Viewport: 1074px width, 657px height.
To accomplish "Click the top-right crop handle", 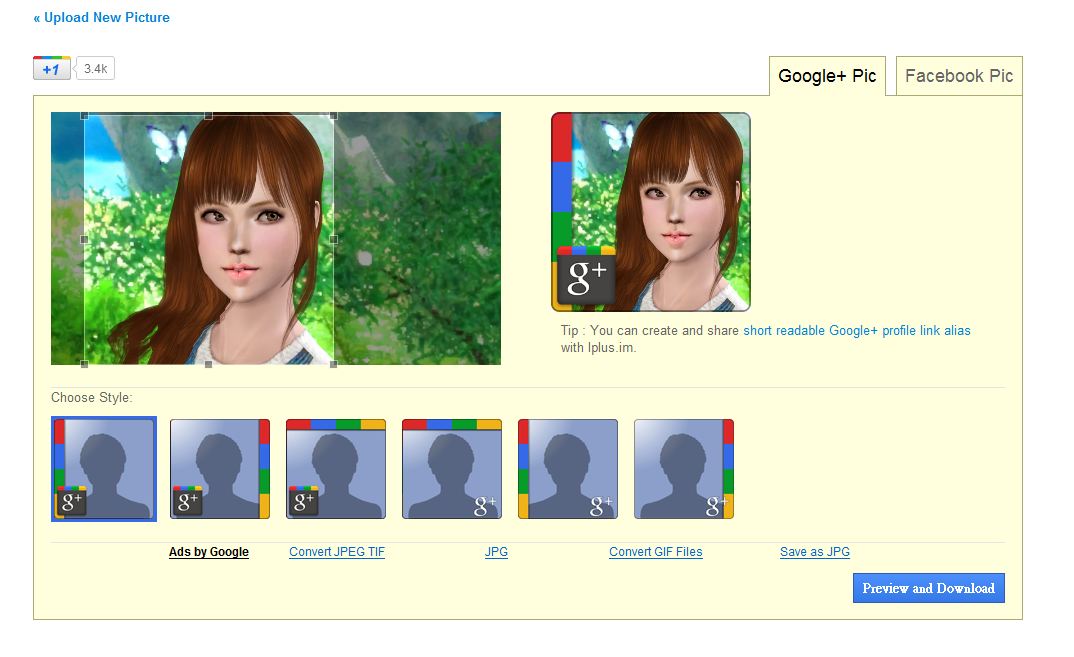I will tap(334, 116).
